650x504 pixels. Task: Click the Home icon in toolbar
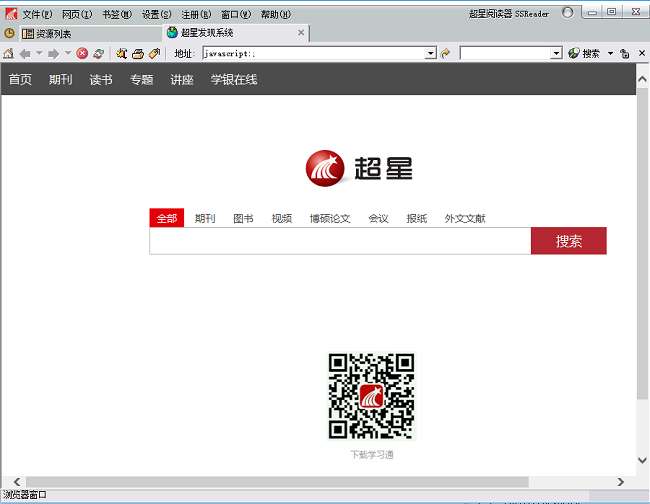point(8,53)
